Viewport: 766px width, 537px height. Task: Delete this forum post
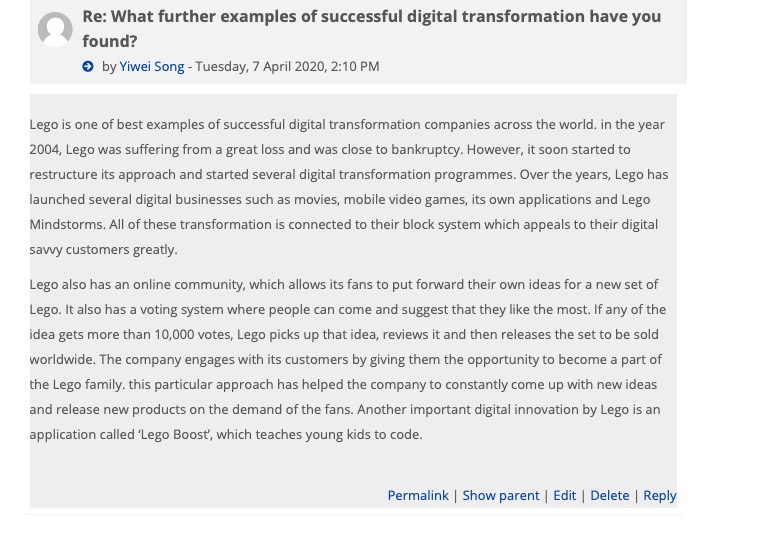609,495
